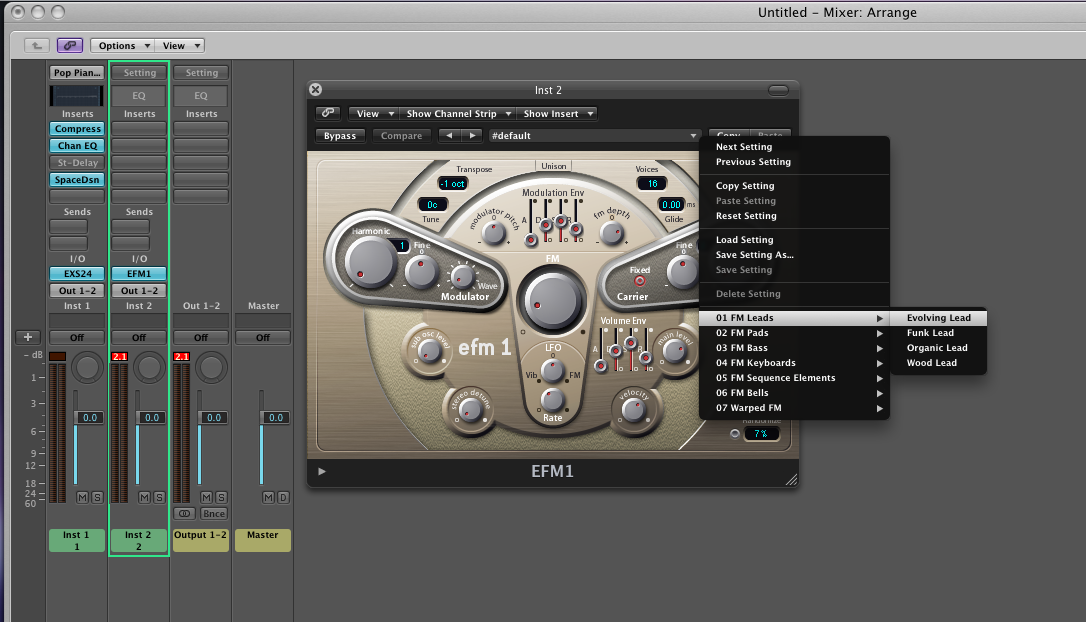Screen dimensions: 1086x622
Task: Click the link icon in Inst 2 plugin window
Action: [x=328, y=113]
